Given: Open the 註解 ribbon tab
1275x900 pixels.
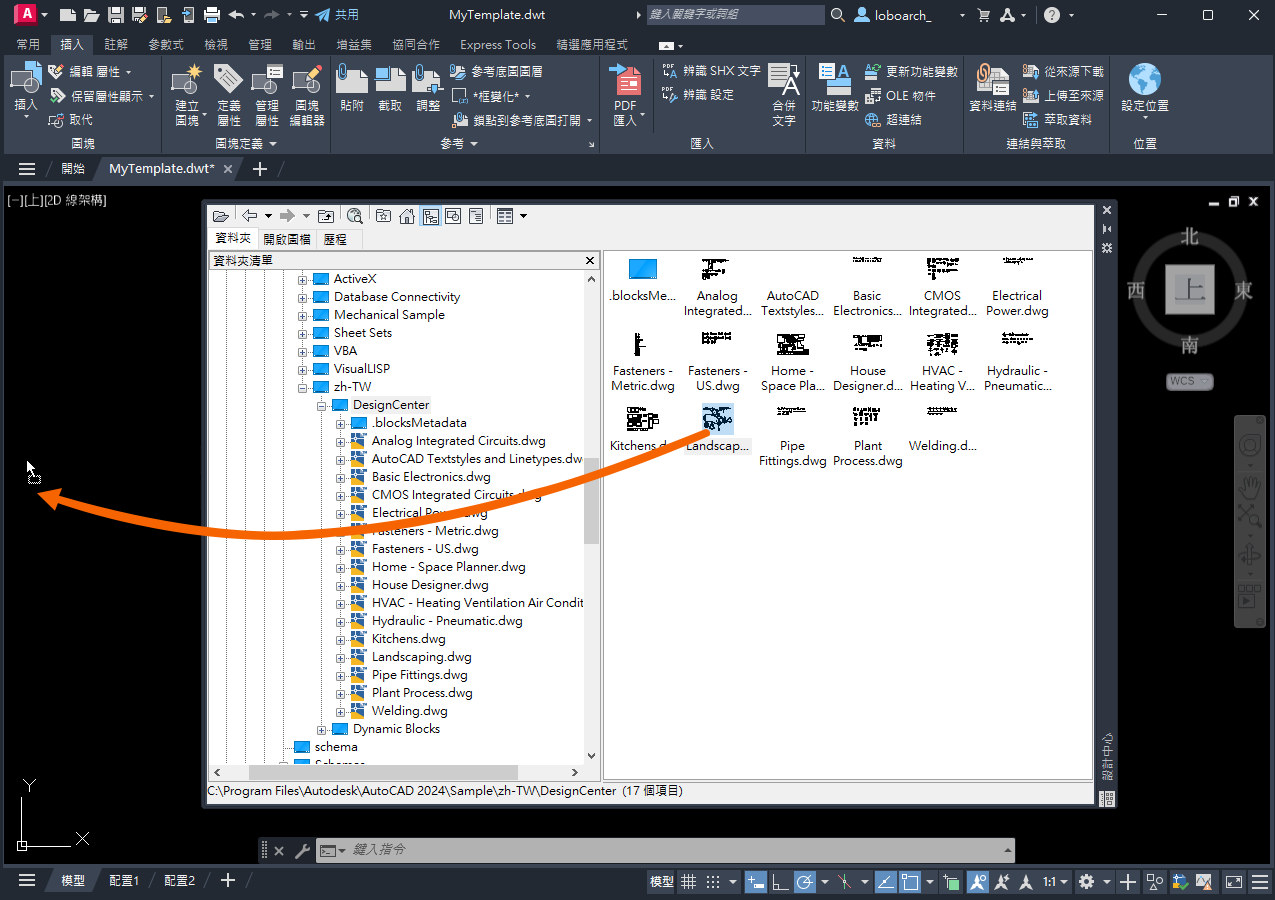Looking at the screenshot, I should tap(116, 45).
